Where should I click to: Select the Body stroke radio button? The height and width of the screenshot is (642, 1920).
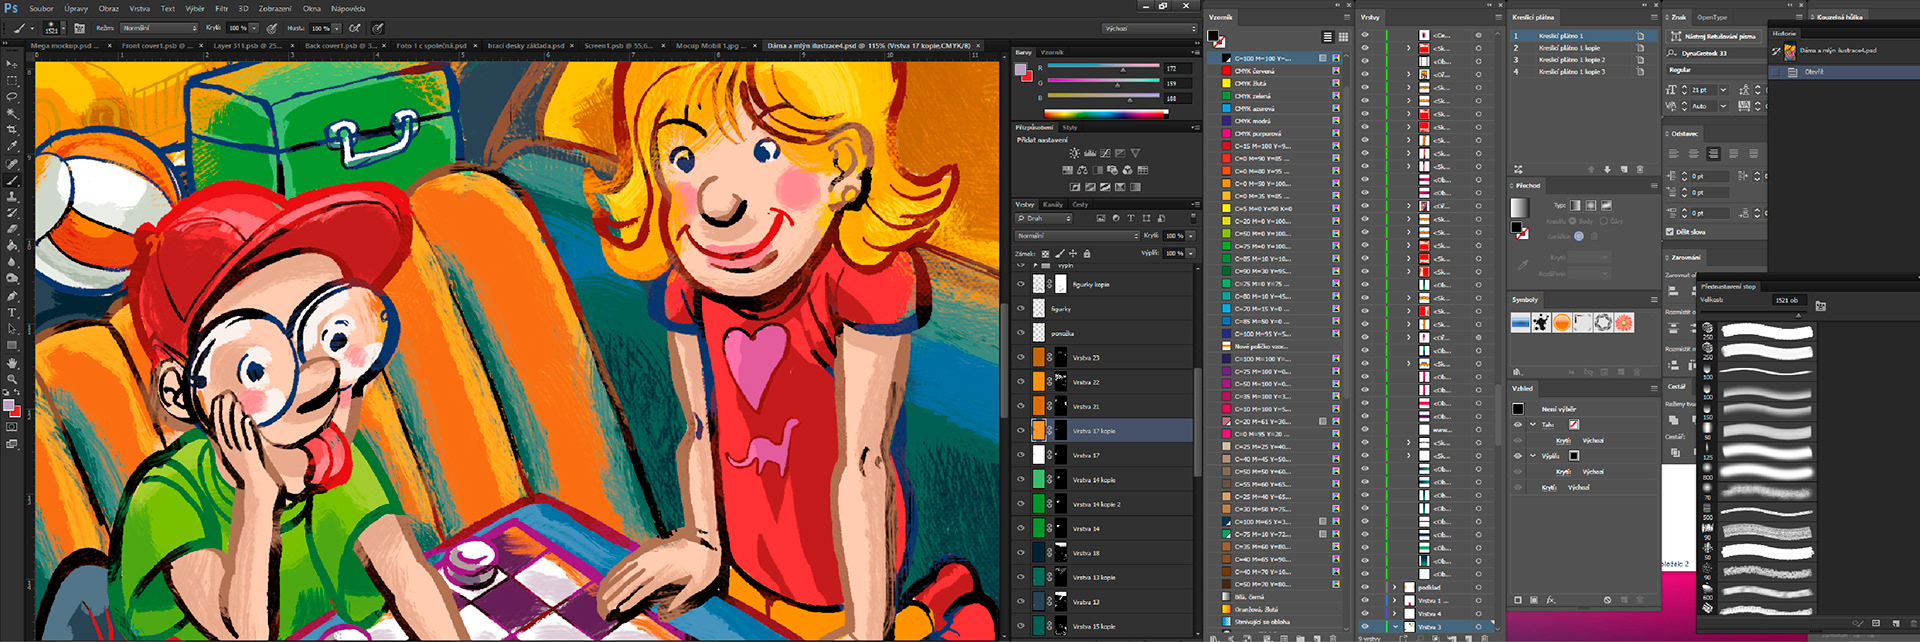click(x=1572, y=221)
